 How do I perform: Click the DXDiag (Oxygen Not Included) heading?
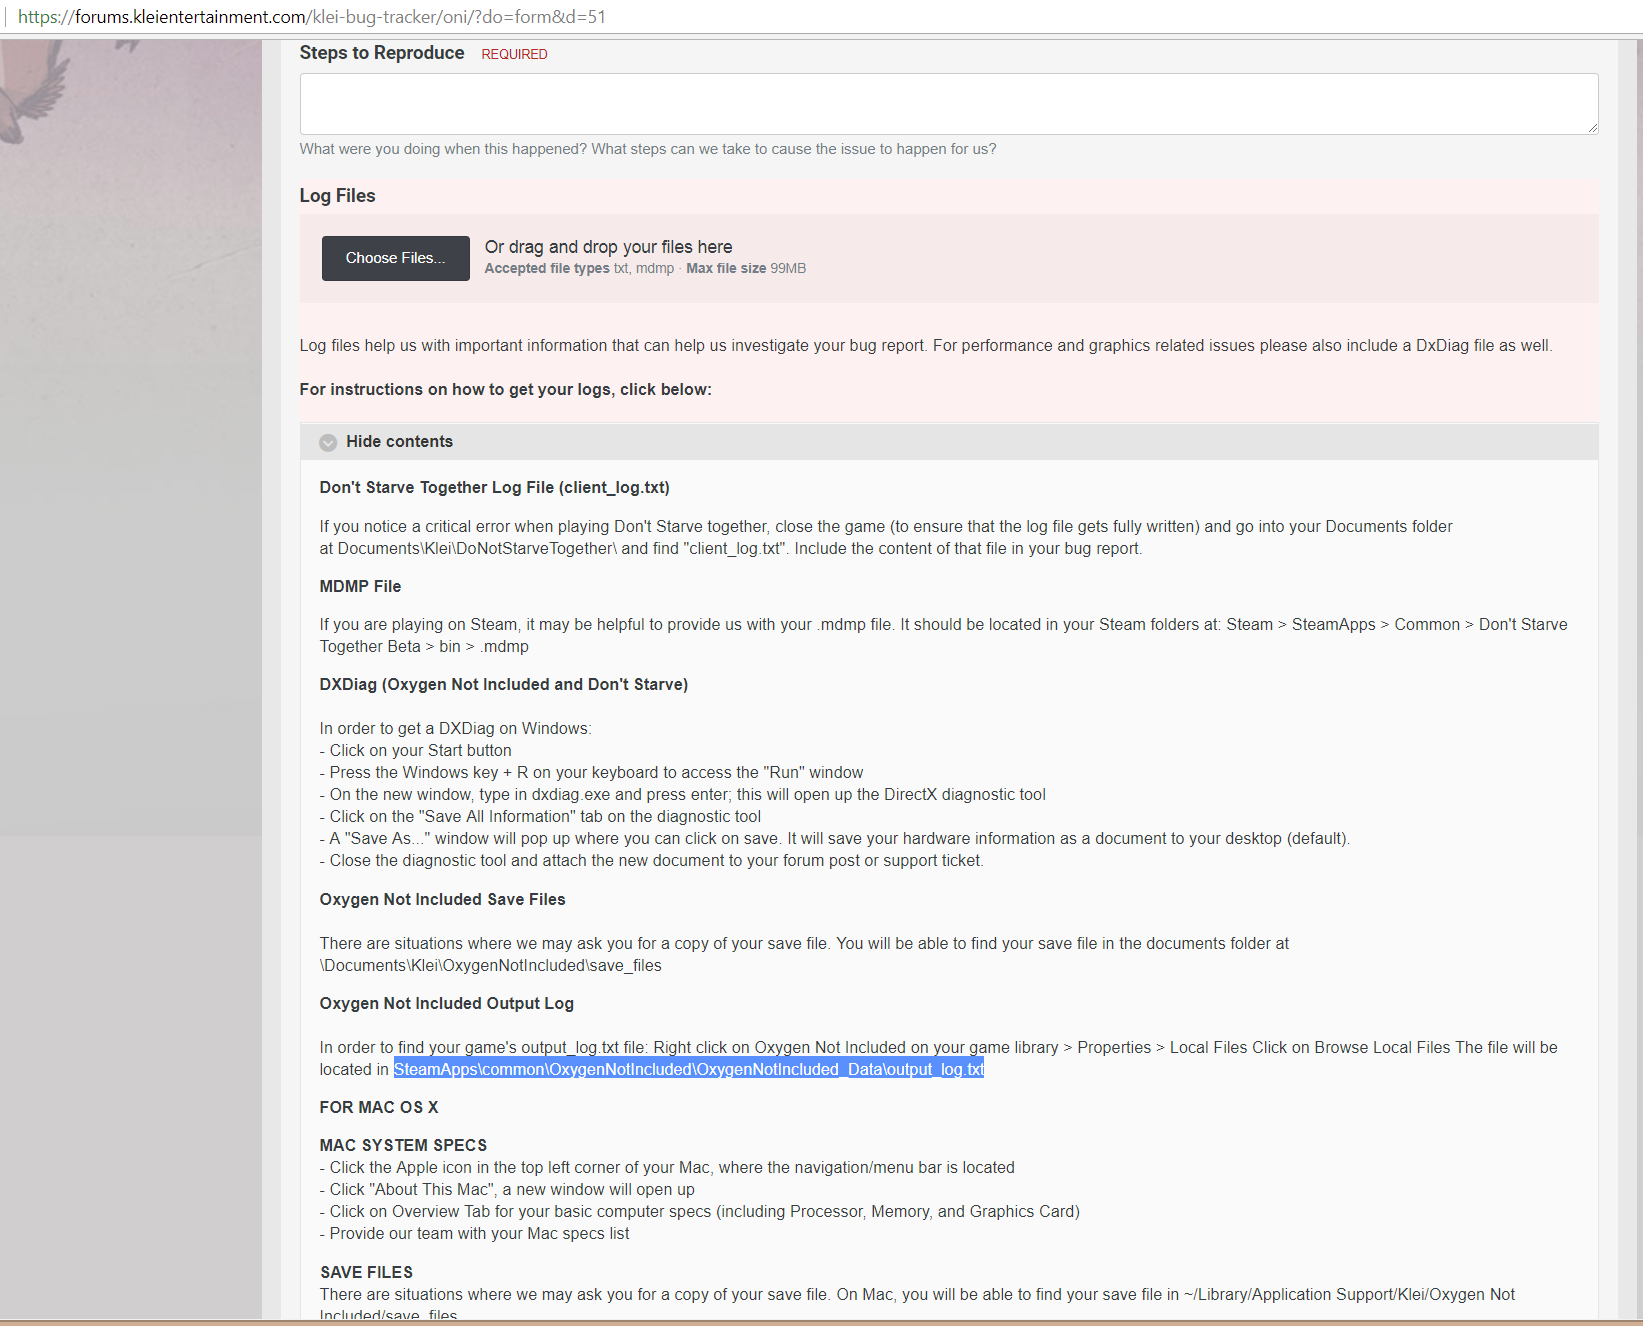pyautogui.click(x=503, y=685)
